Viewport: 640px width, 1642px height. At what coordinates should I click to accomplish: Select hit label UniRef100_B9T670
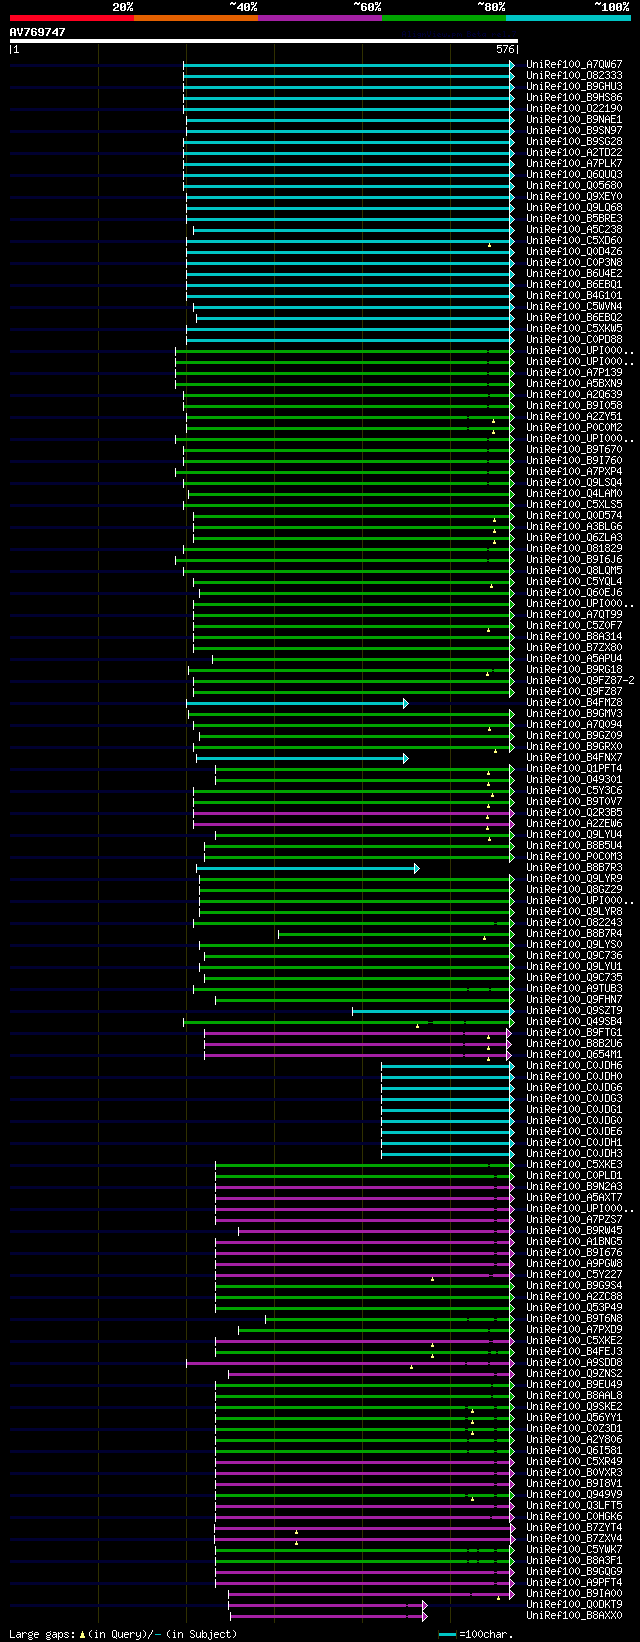click(x=574, y=450)
